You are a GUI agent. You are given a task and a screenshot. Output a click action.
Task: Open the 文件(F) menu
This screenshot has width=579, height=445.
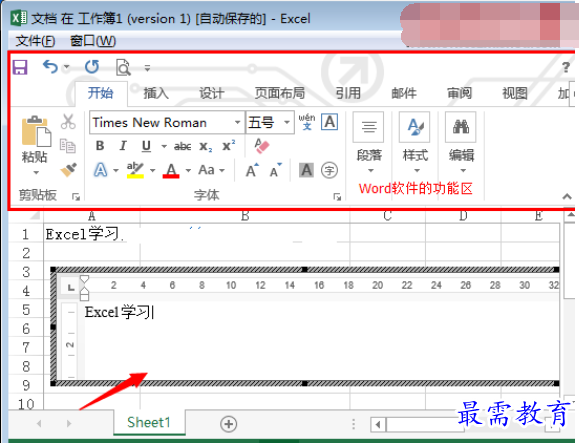point(35,41)
